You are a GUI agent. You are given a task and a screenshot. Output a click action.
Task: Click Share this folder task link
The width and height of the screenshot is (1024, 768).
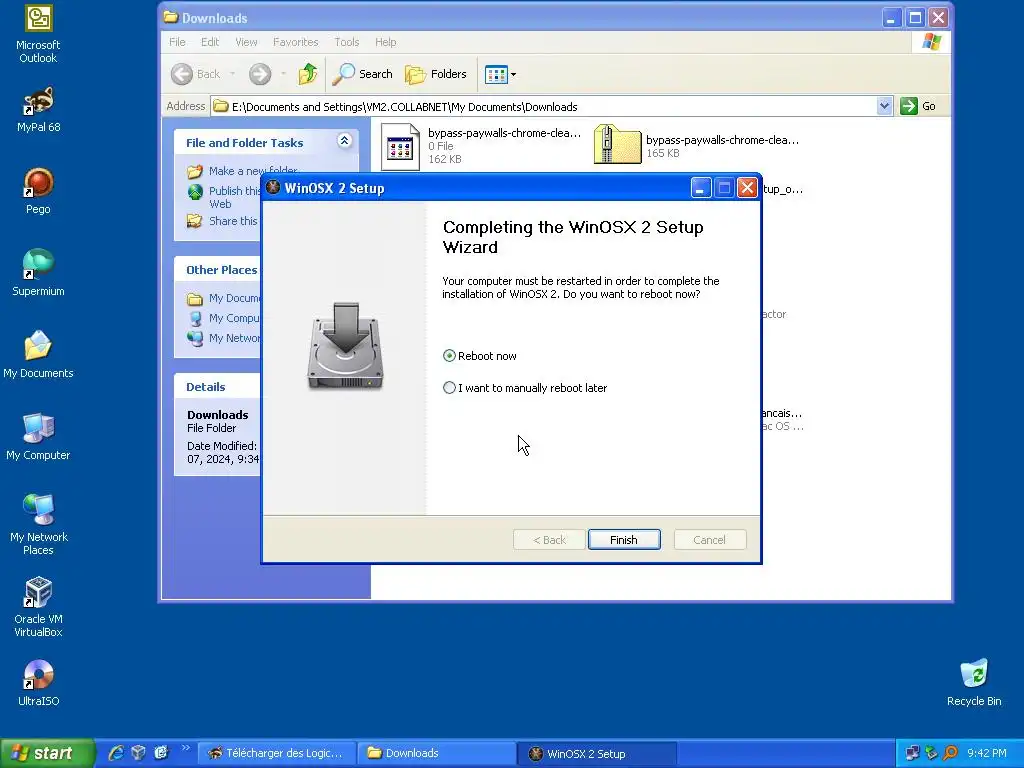[x=222, y=221]
